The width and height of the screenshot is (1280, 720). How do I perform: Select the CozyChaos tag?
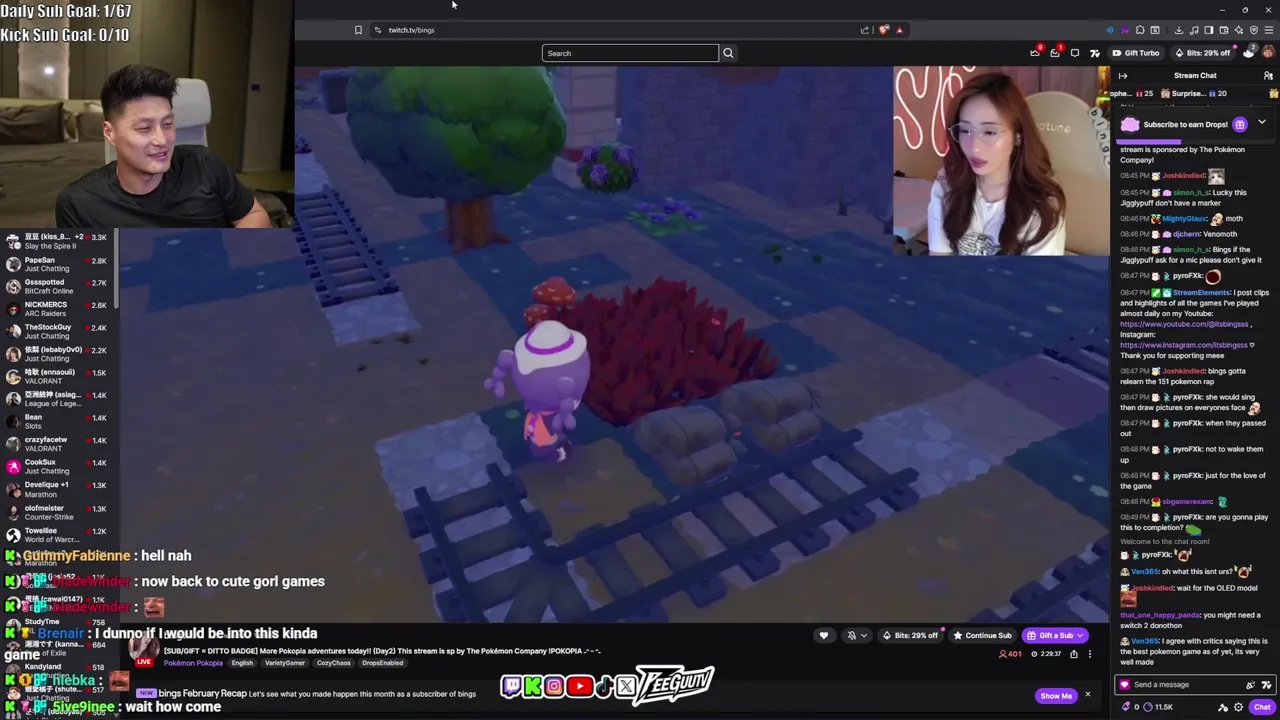(334, 663)
